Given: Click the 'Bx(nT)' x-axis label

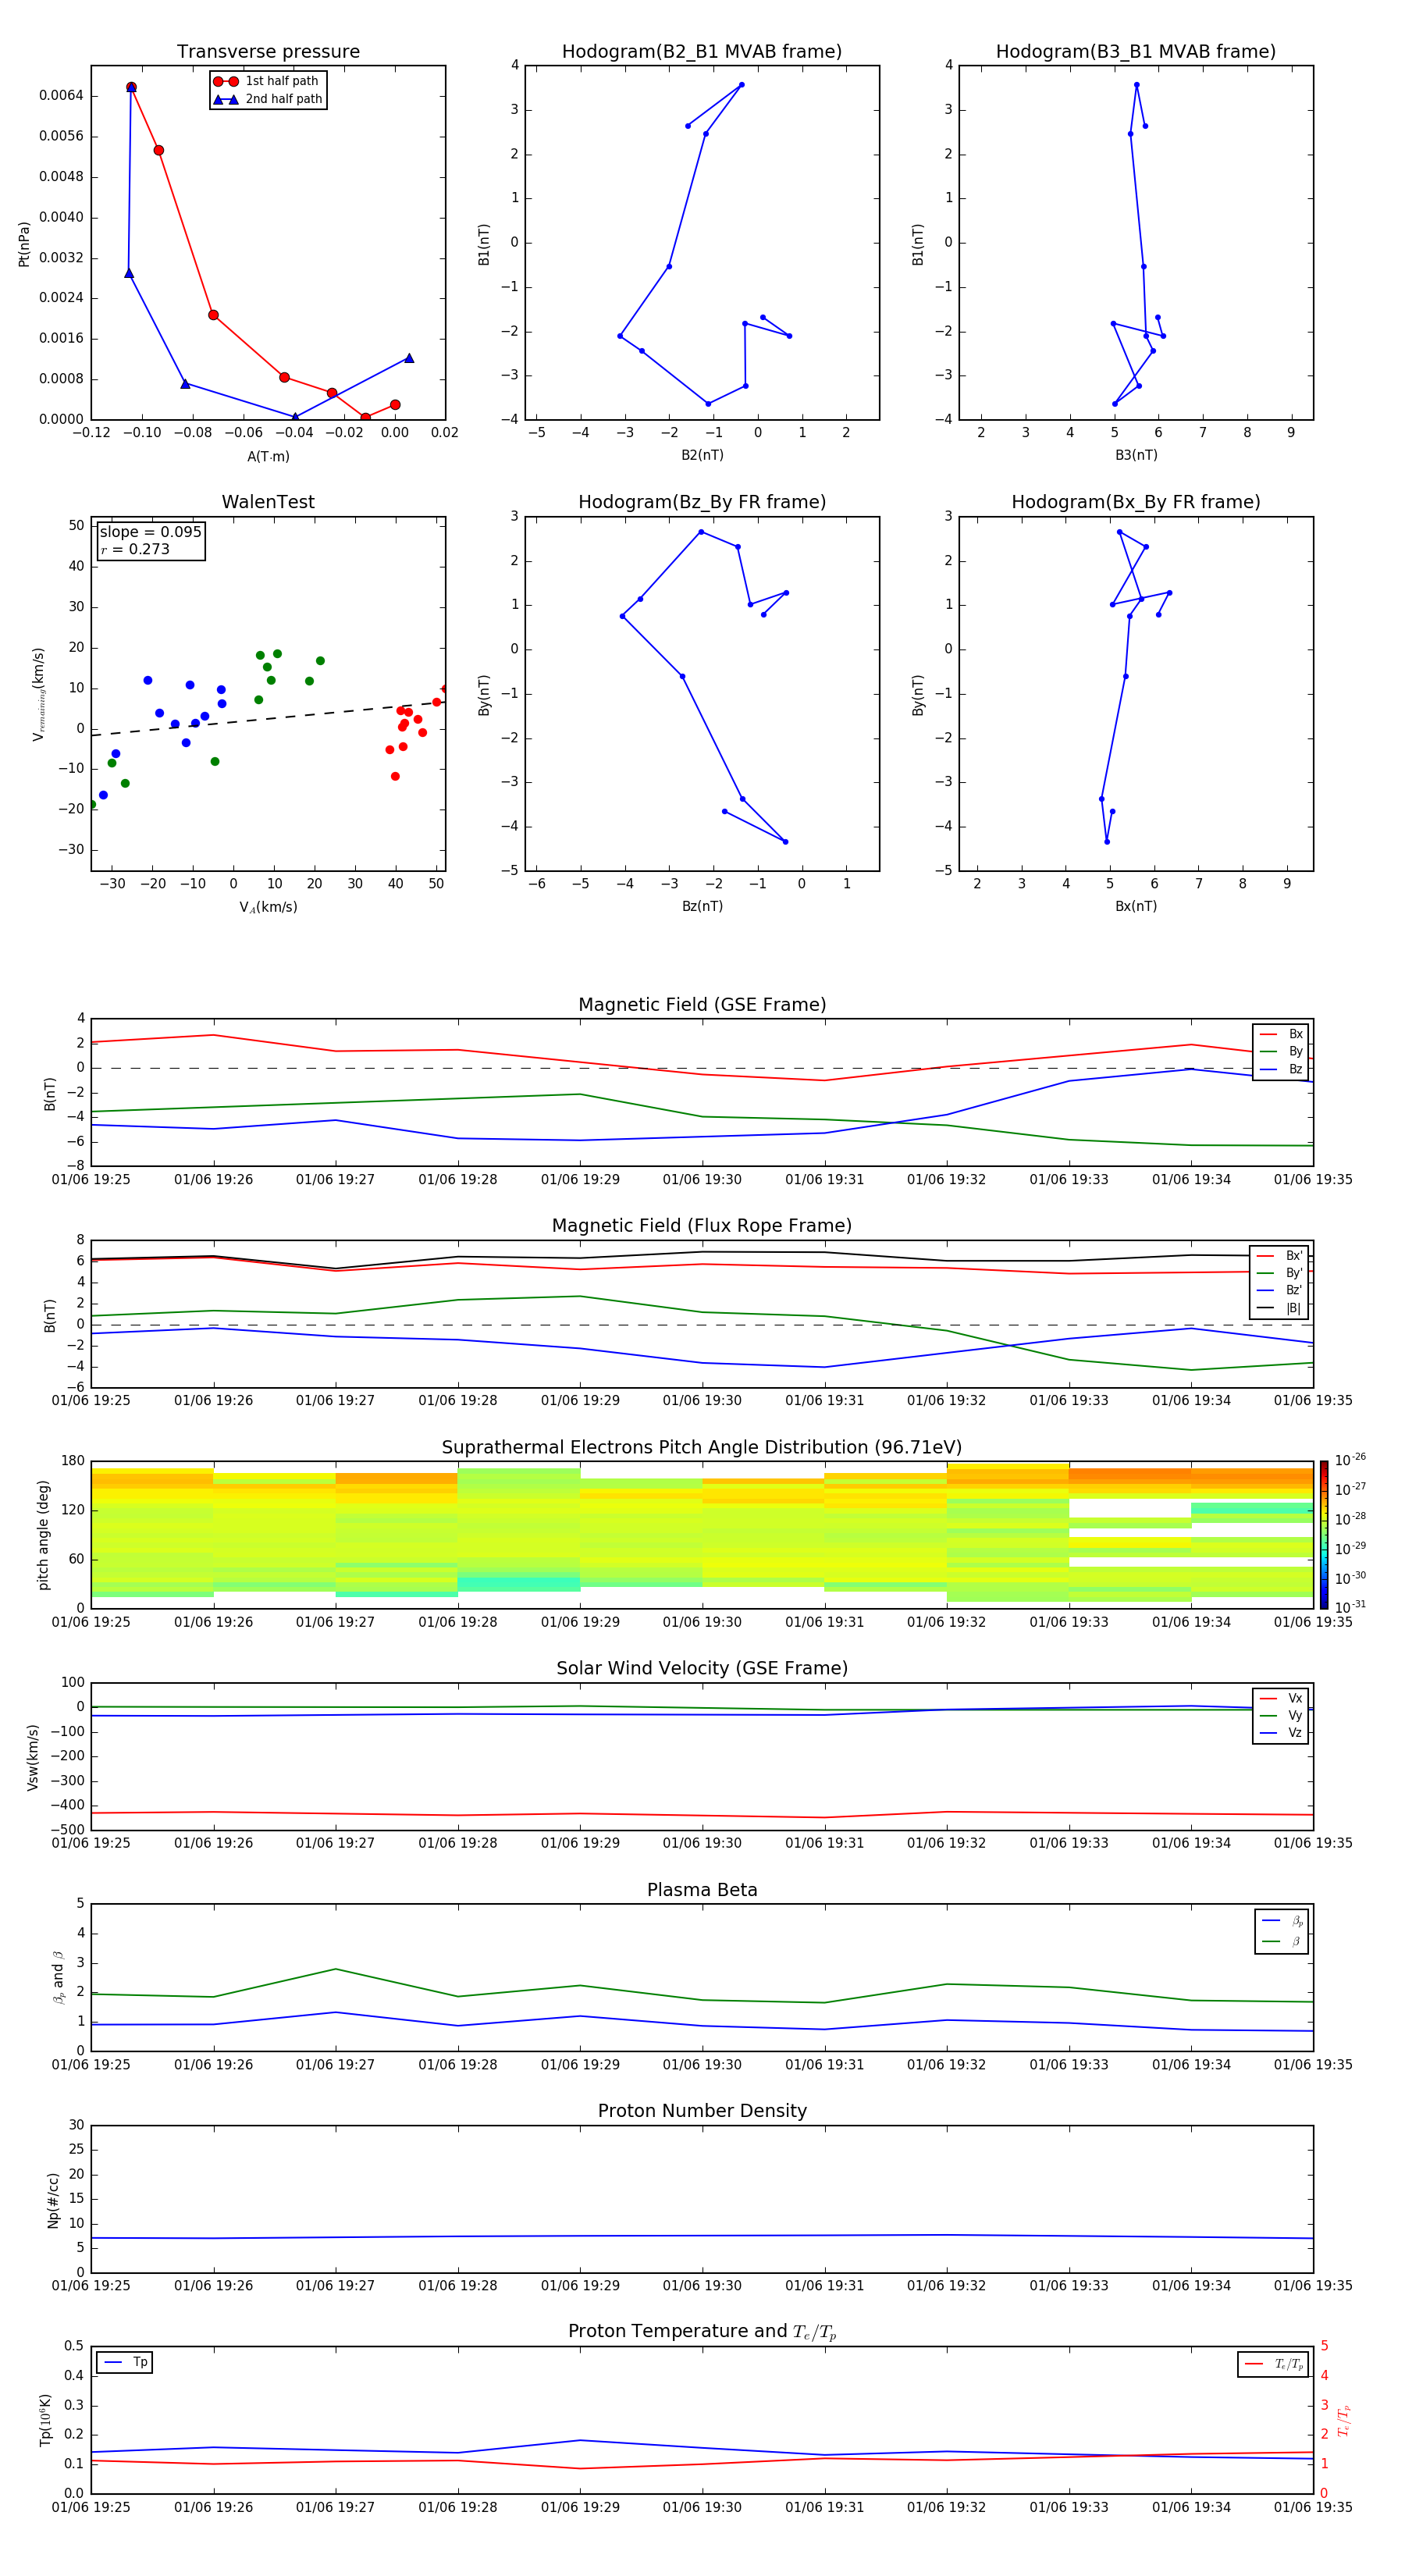Looking at the screenshot, I should [1136, 906].
